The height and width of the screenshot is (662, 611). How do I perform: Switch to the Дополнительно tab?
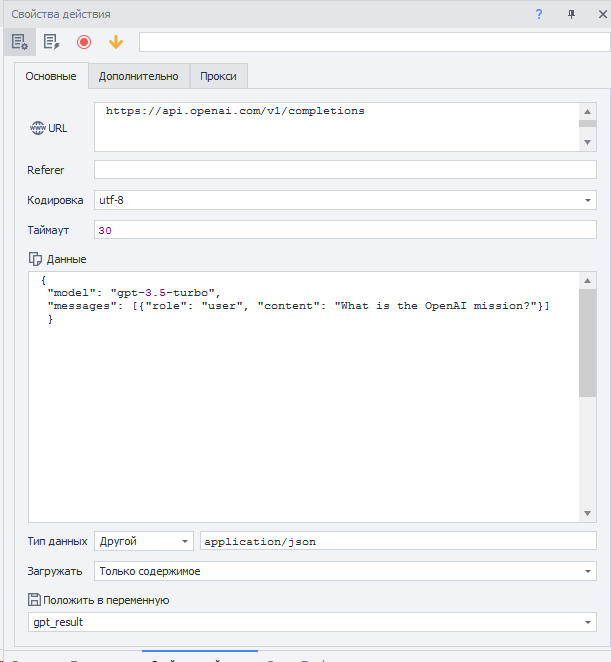coord(138,76)
